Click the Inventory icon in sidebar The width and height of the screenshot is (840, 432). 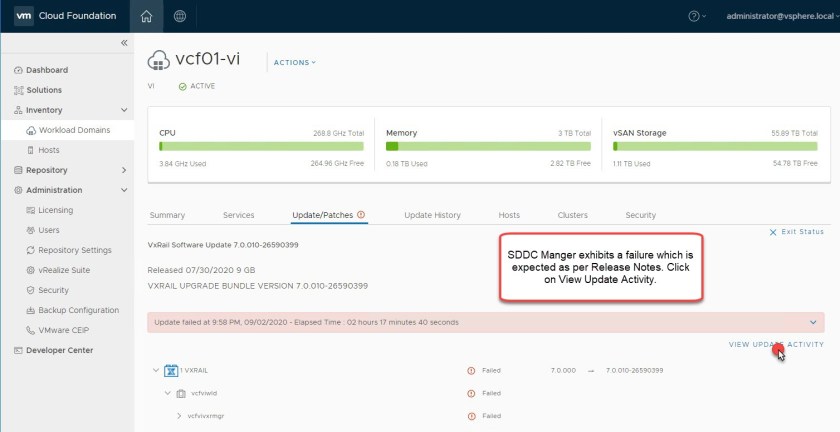click(18, 110)
